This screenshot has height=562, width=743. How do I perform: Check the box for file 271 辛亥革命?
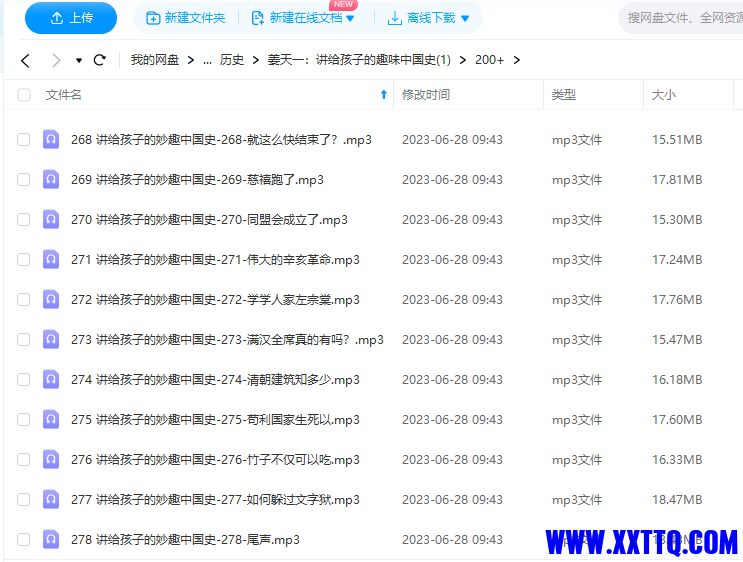coord(24,260)
